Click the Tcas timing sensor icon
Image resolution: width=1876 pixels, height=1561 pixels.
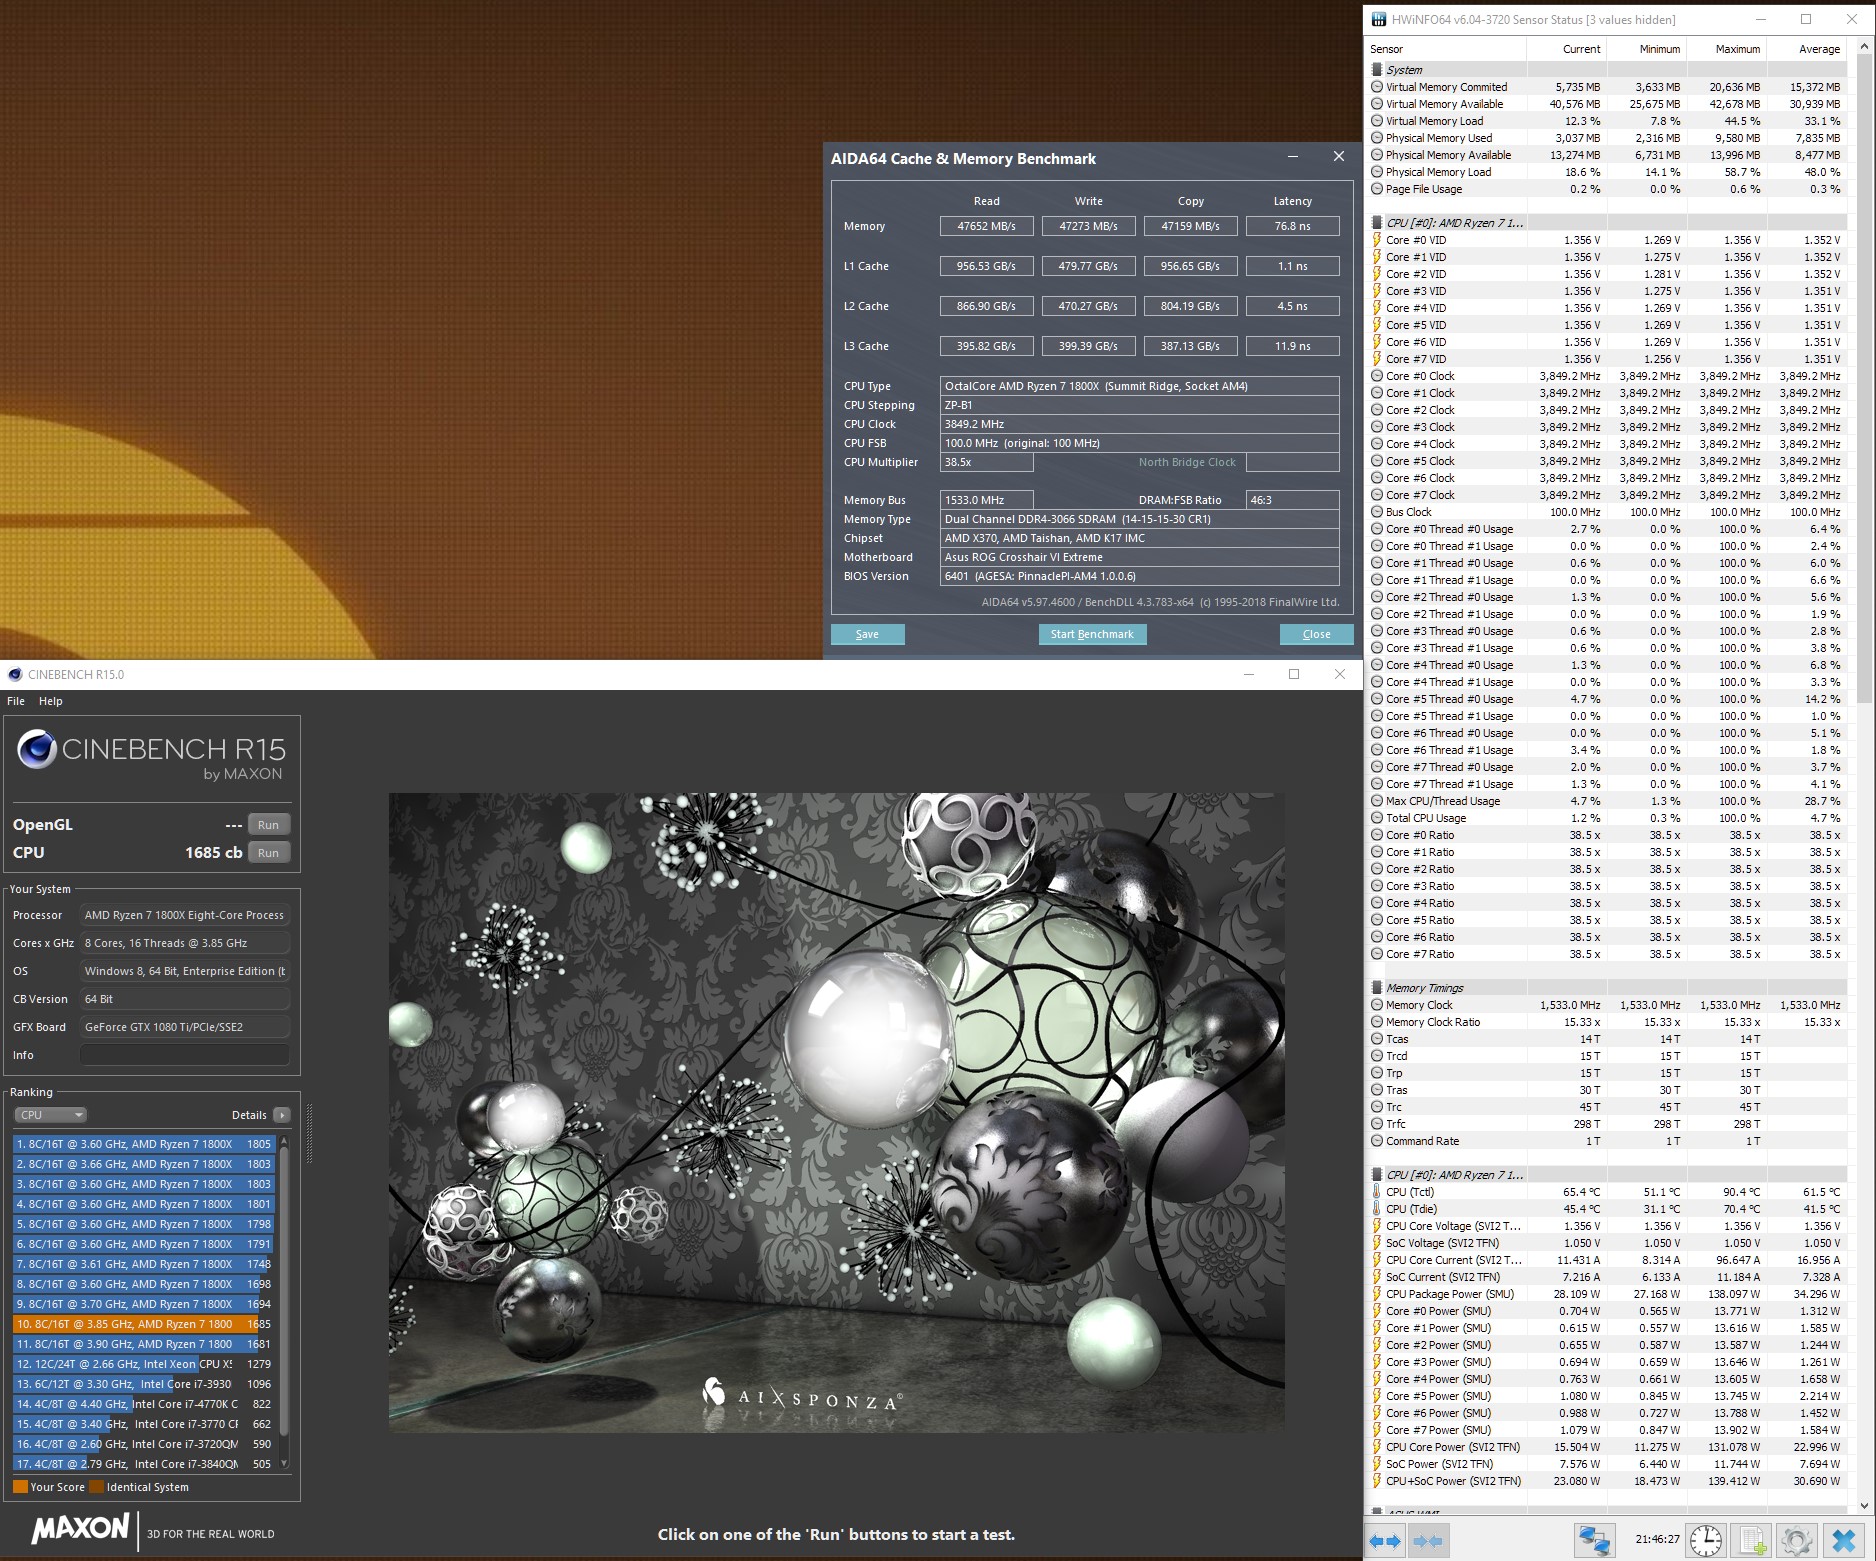click(x=1377, y=1039)
